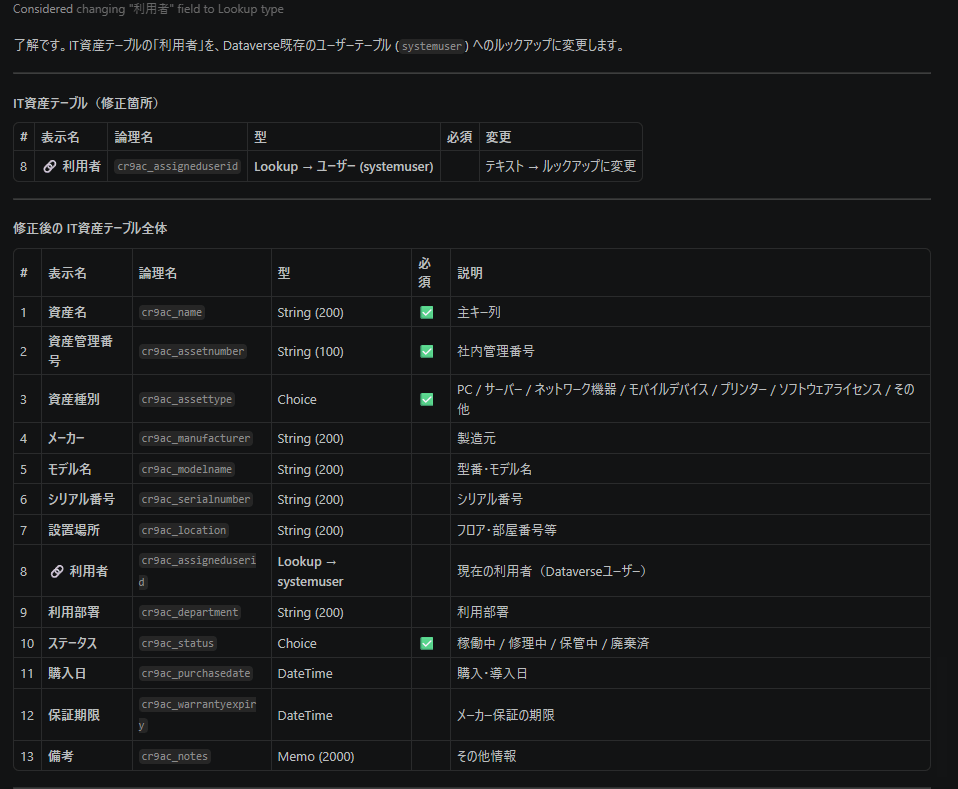Click the link icon beside 利用者 in the top table
Viewport: 958px width, 789px height.
point(49,167)
